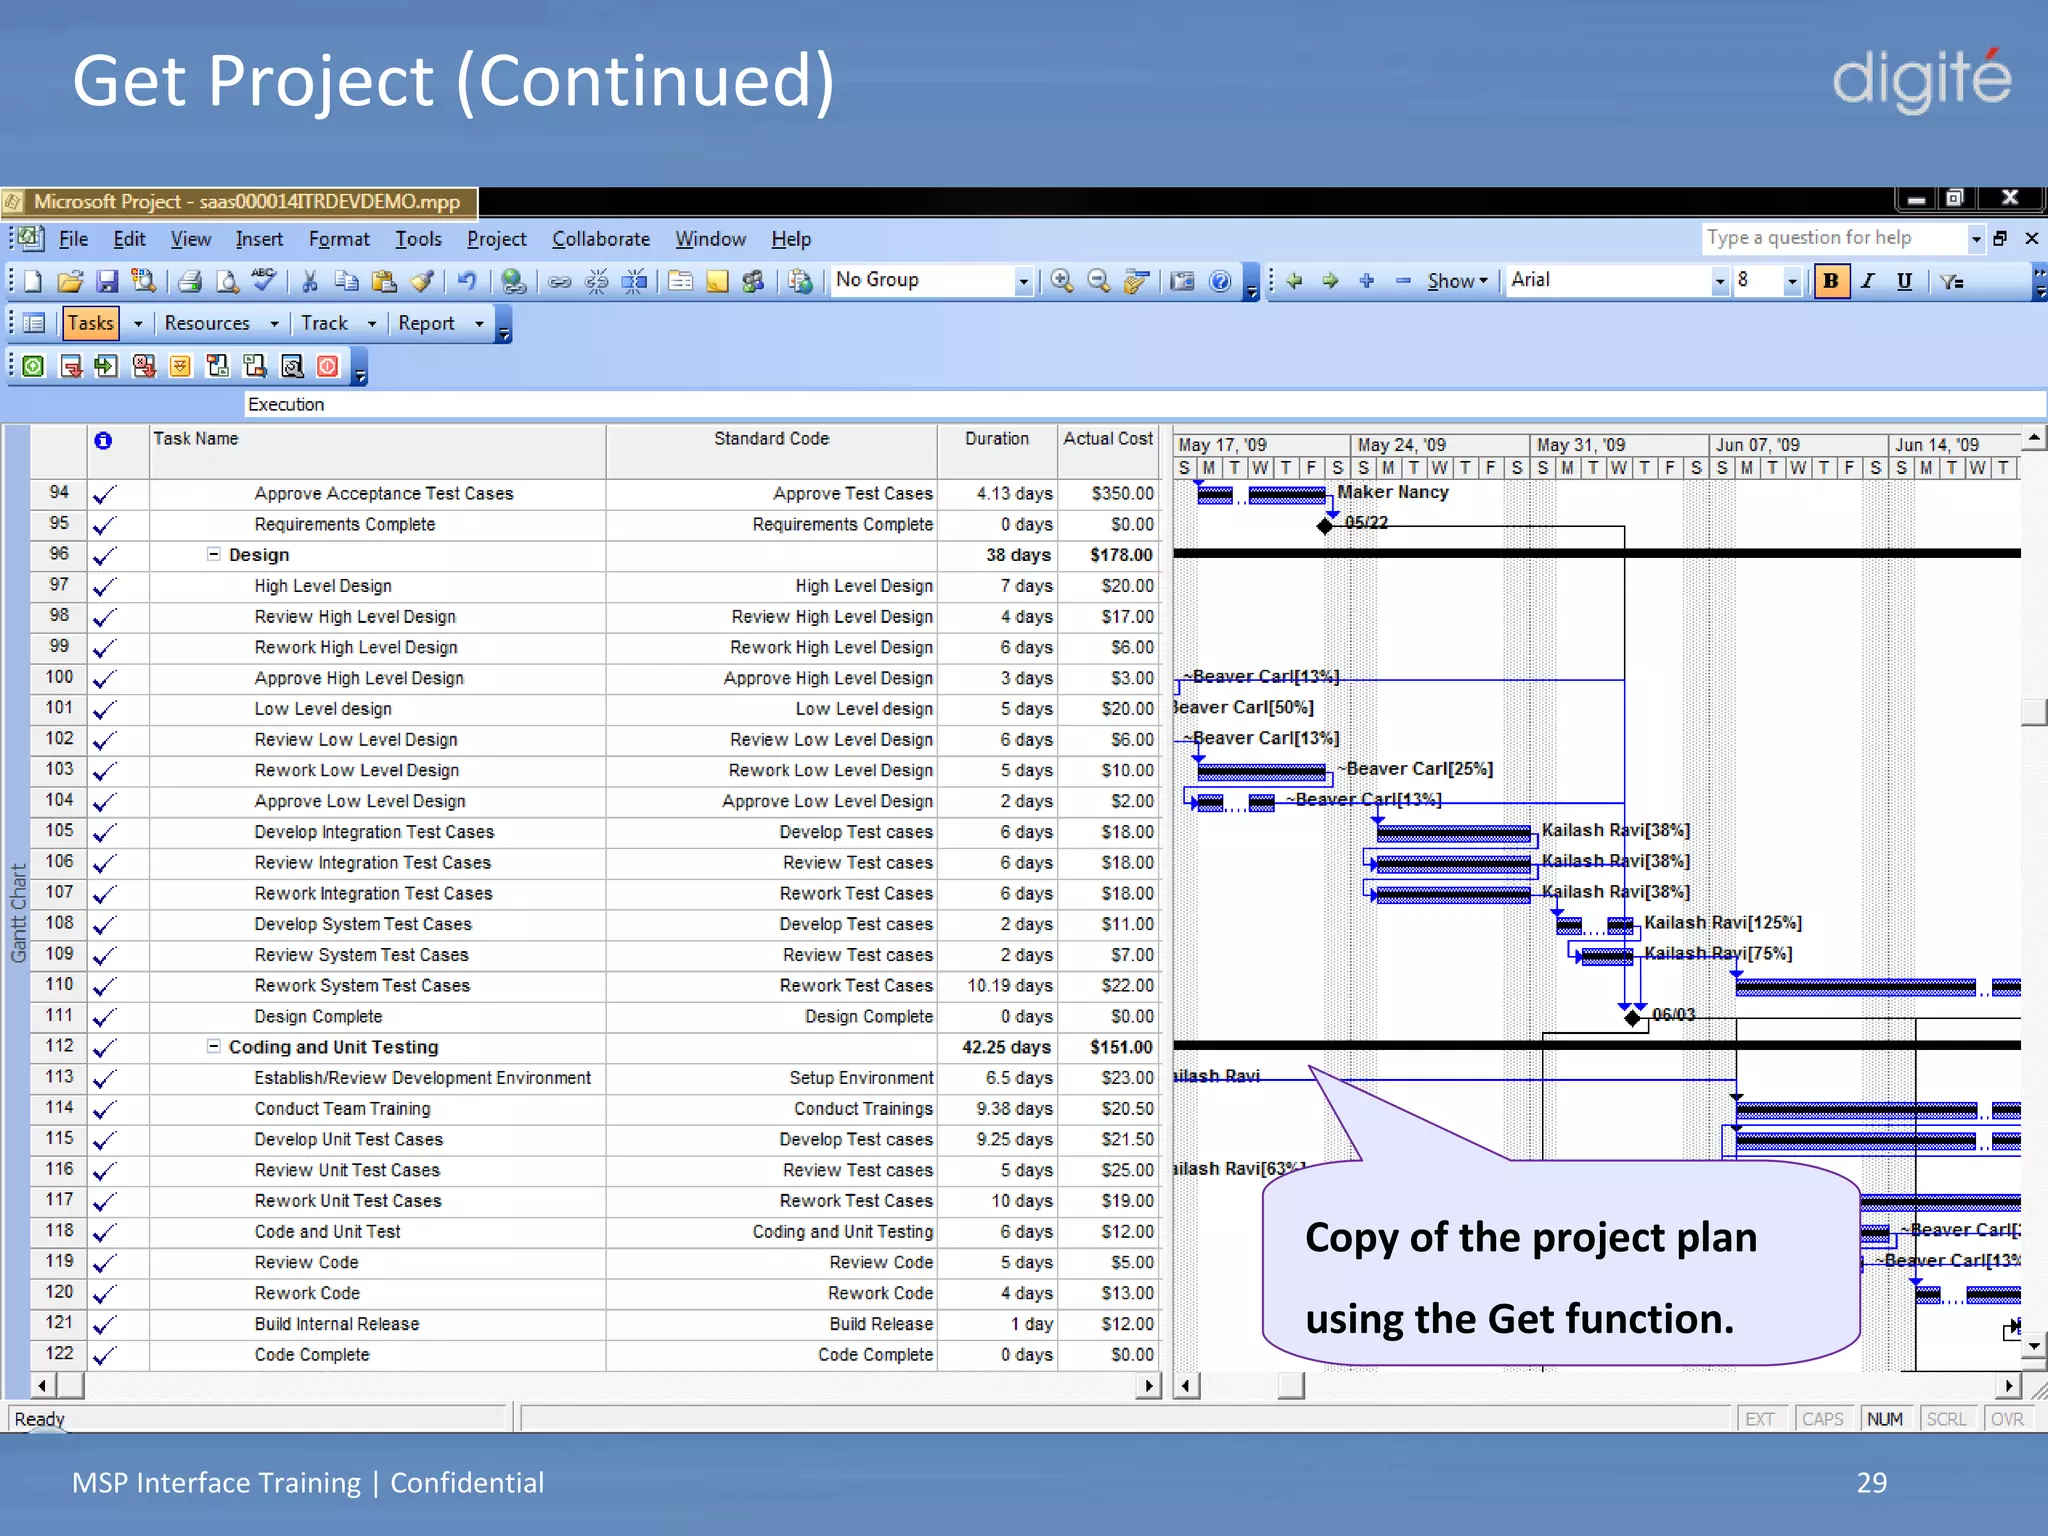Click the Type a question for help field

pos(1835,238)
